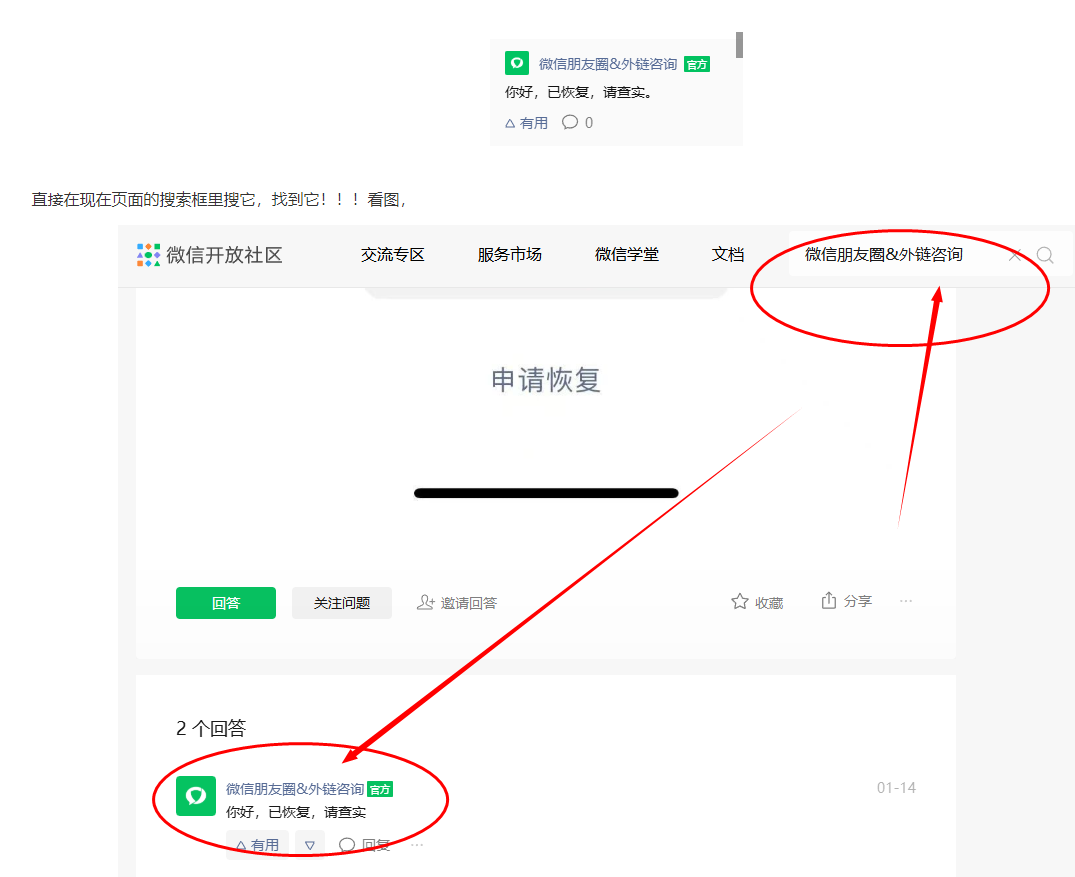The width and height of the screenshot is (1075, 877).
Task: Click the 微信开放社区 title text
Action: coord(224,255)
